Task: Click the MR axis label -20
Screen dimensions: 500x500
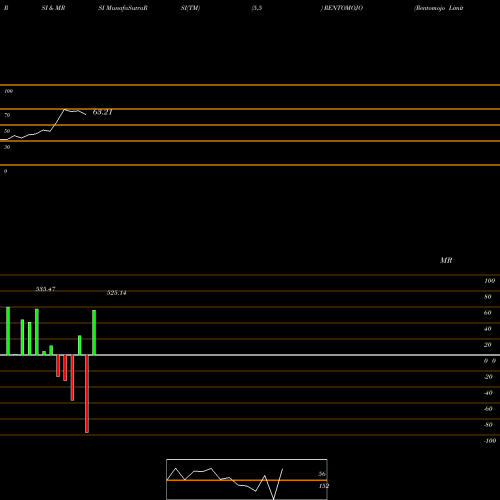Action: point(488,377)
